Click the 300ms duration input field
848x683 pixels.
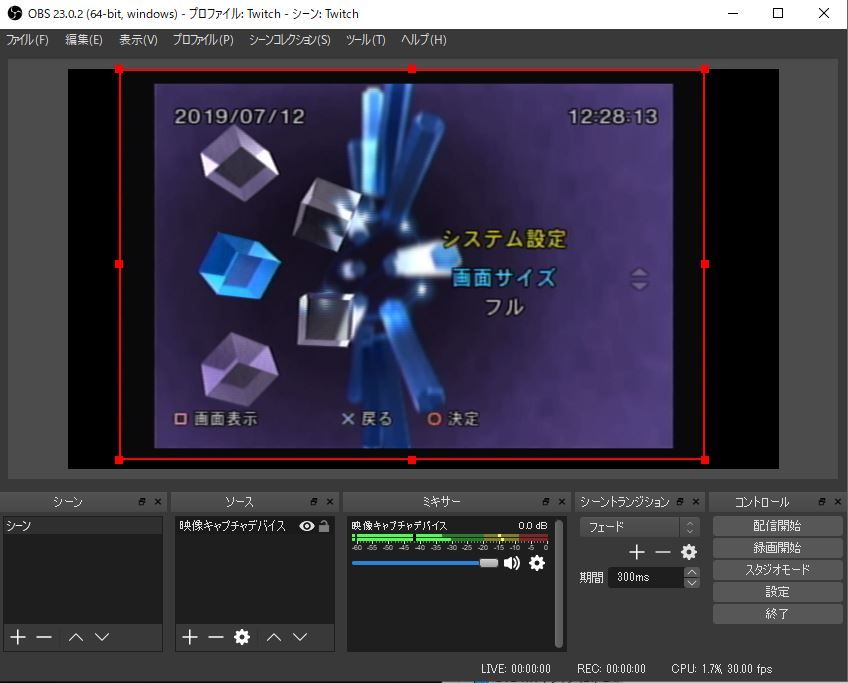pyautogui.click(x=646, y=577)
